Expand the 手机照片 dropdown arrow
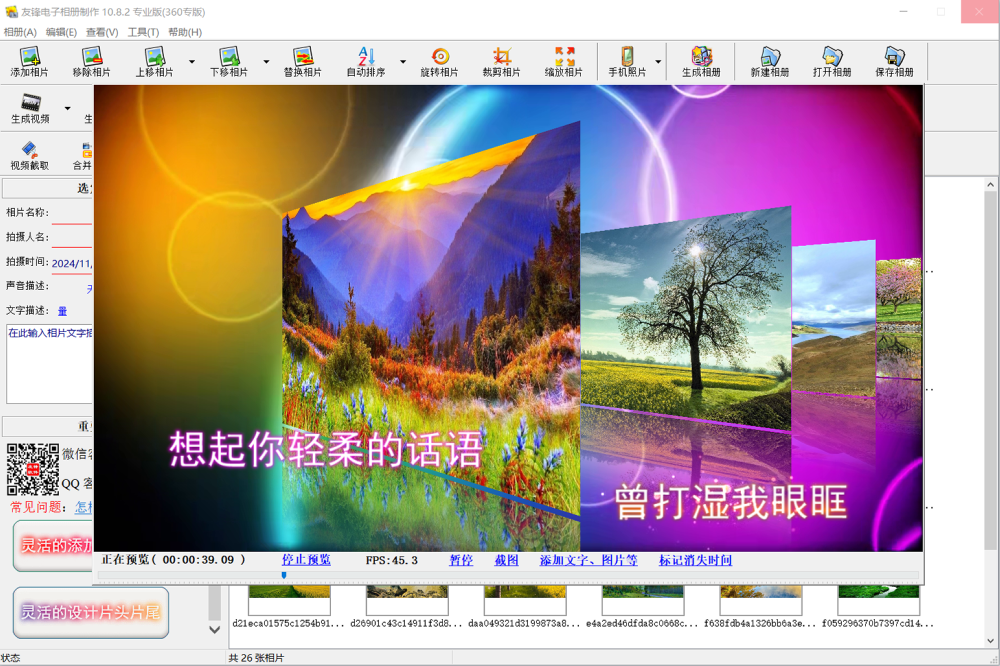The image size is (1000, 666). pos(657,61)
